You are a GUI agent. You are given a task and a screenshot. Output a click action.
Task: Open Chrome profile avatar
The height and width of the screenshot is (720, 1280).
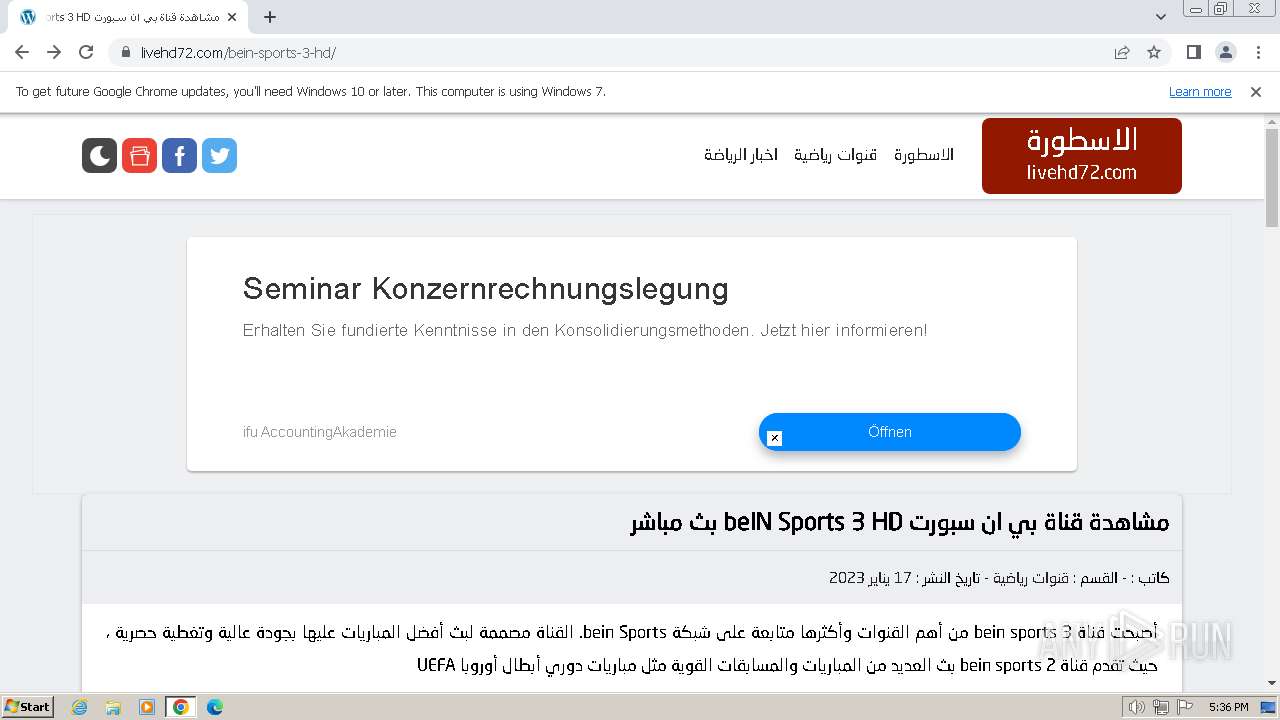pyautogui.click(x=1226, y=52)
